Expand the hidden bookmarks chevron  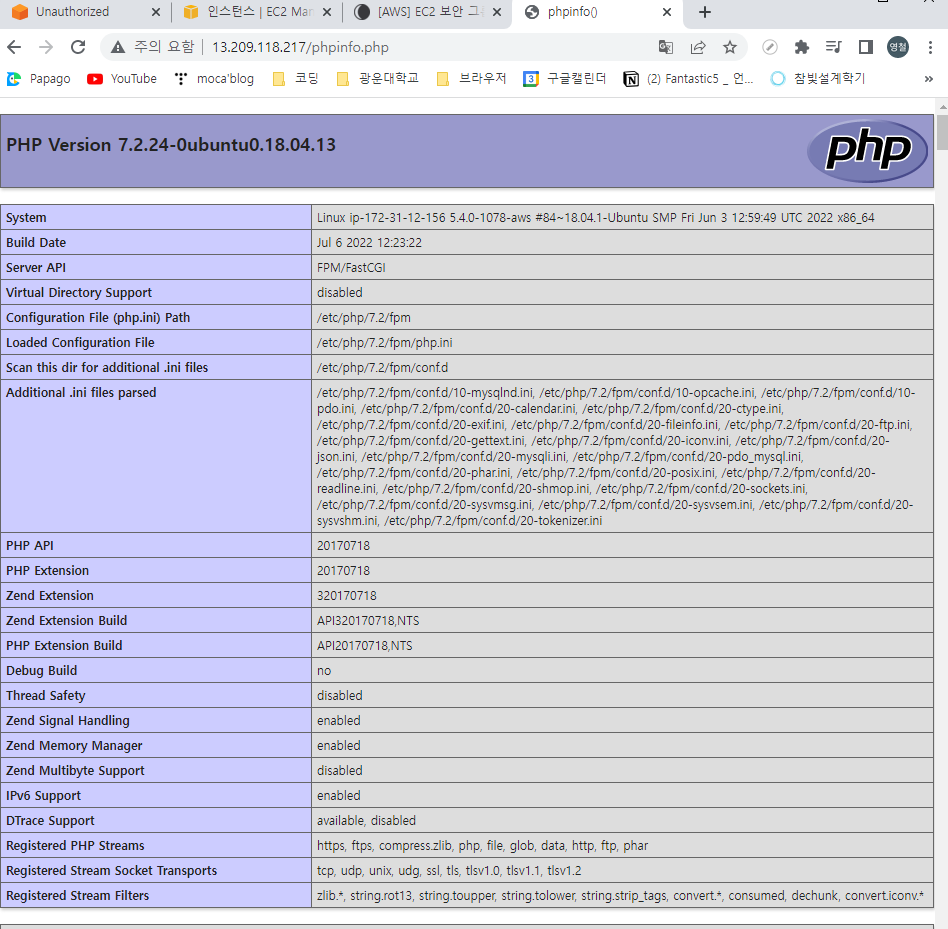click(929, 79)
